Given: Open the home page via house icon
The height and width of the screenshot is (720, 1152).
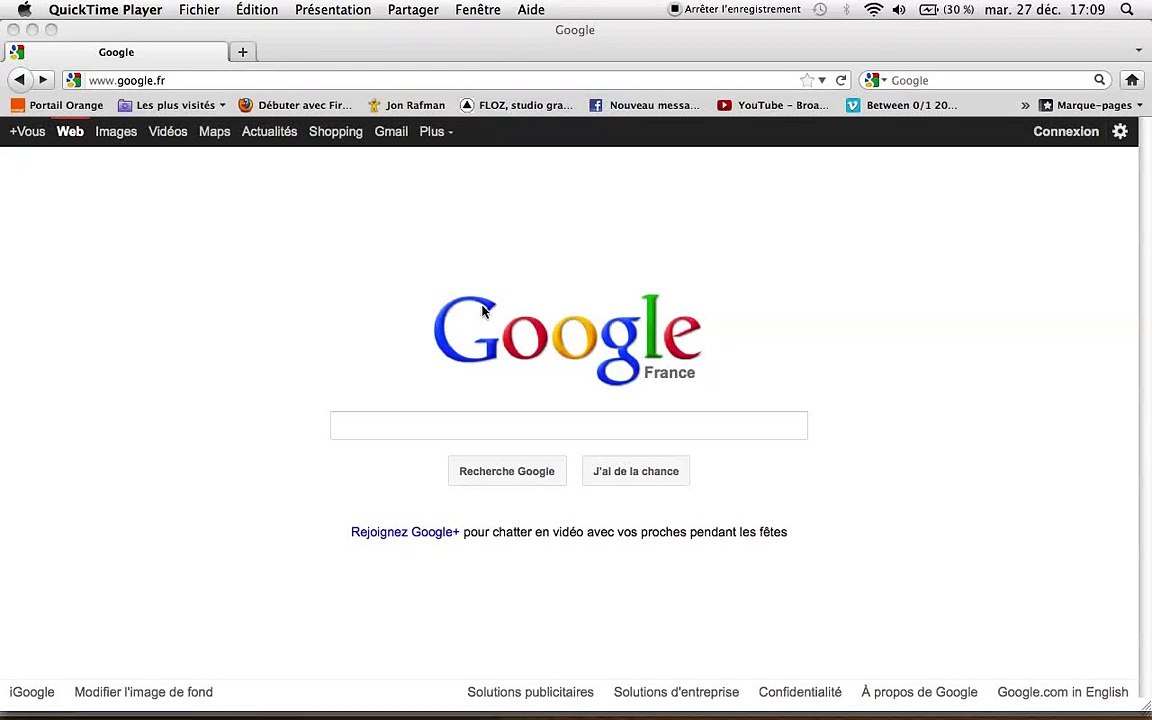Looking at the screenshot, I should click(x=1132, y=79).
